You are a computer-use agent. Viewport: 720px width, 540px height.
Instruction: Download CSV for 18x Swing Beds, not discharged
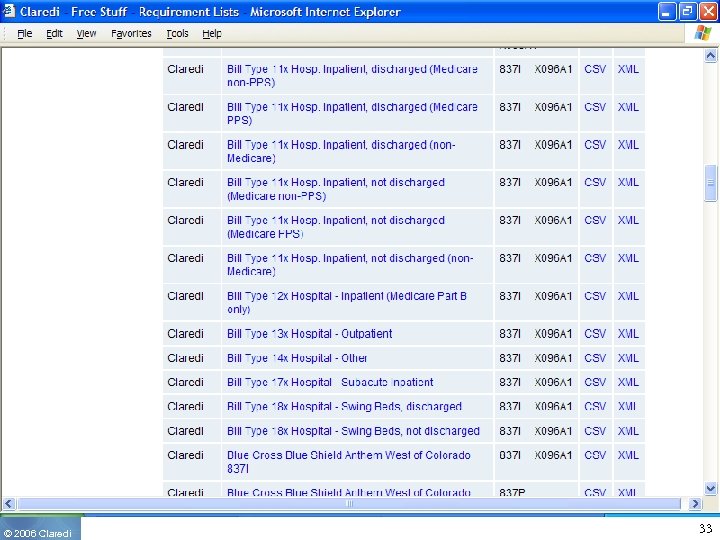tap(595, 431)
